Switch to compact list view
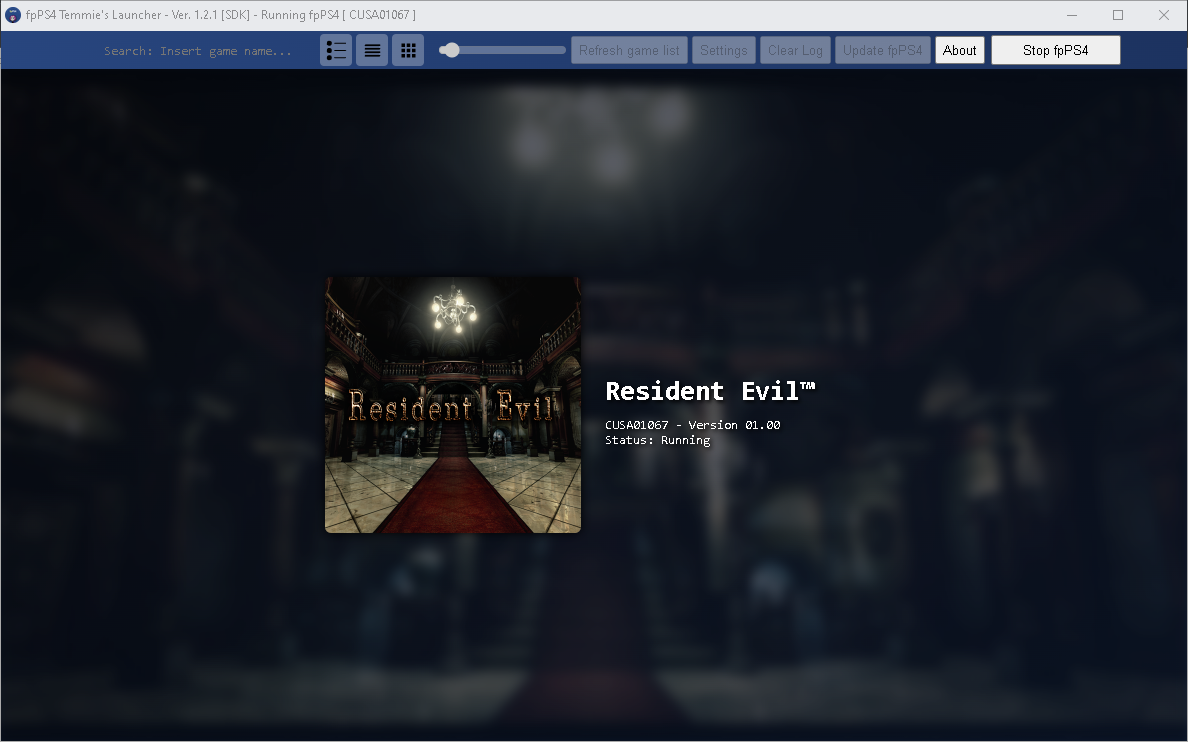1188x742 pixels. coord(371,49)
